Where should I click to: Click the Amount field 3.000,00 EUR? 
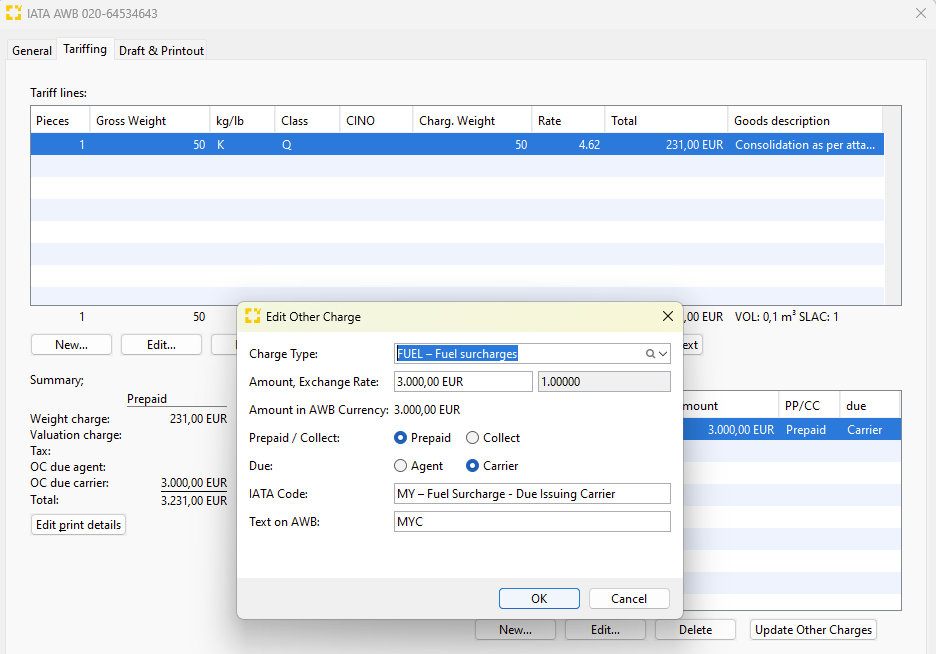(463, 382)
